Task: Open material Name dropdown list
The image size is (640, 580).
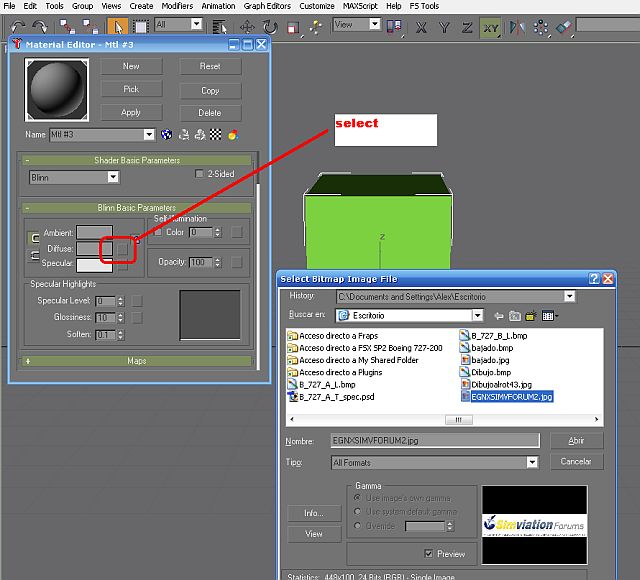Action: click(149, 134)
